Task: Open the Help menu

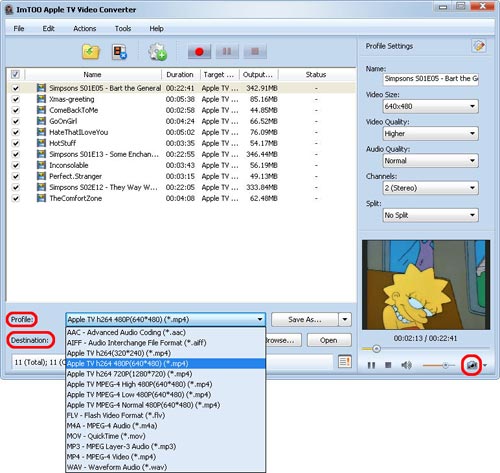Action: 156,28
